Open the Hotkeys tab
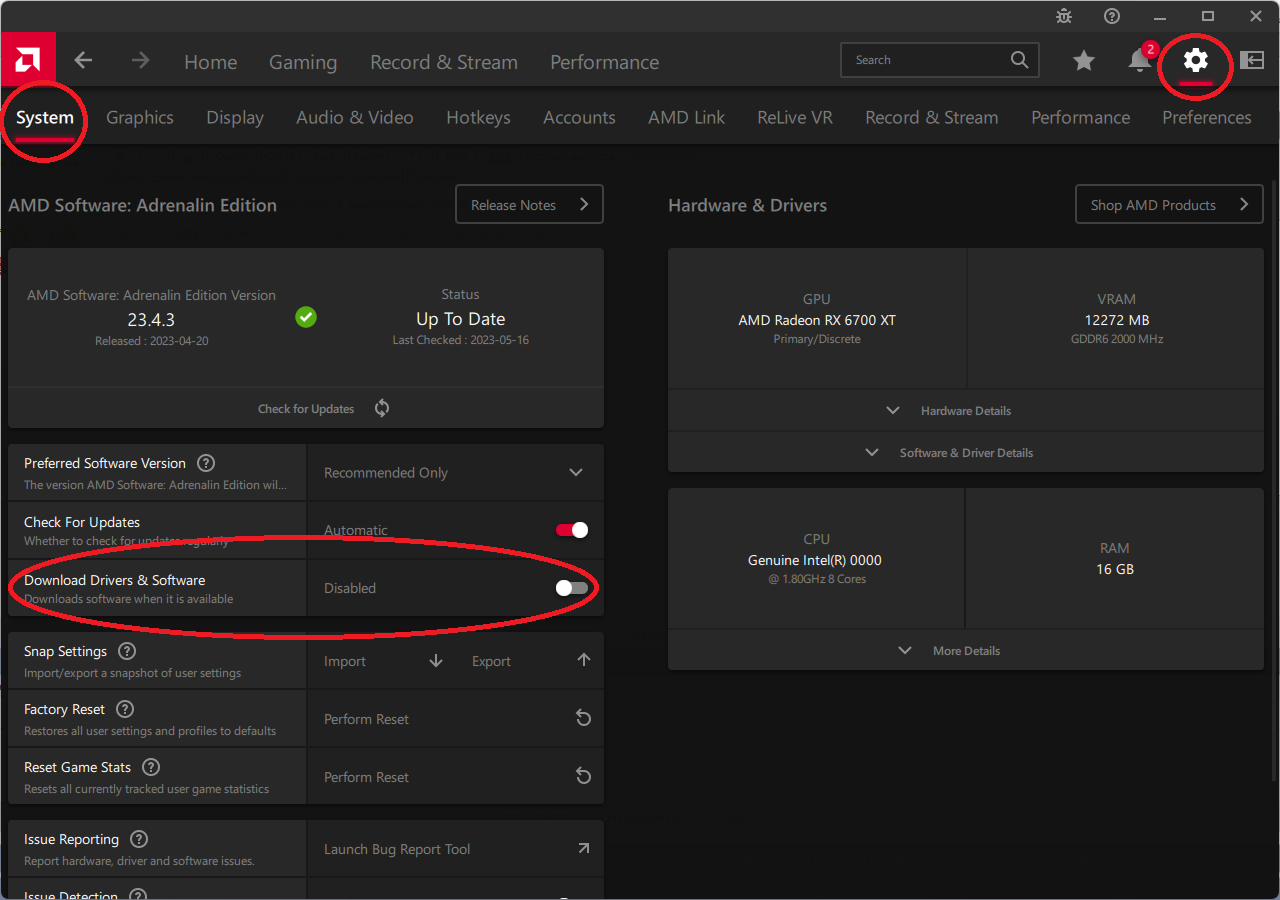The width and height of the screenshot is (1280, 900). [x=478, y=117]
